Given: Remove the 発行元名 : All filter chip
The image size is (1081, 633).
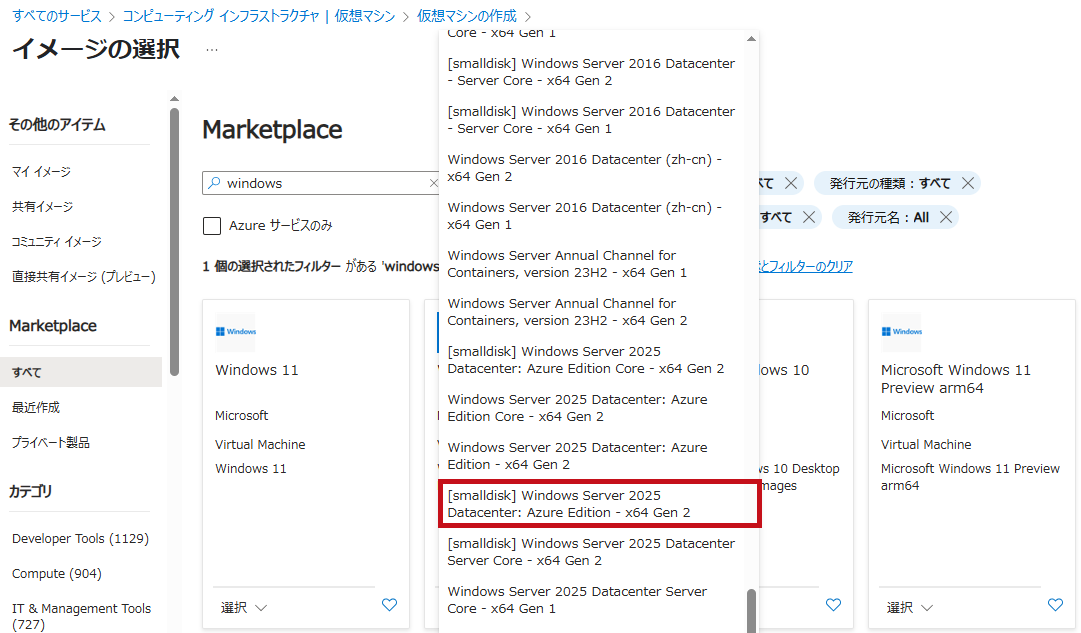Looking at the screenshot, I should coord(946,217).
